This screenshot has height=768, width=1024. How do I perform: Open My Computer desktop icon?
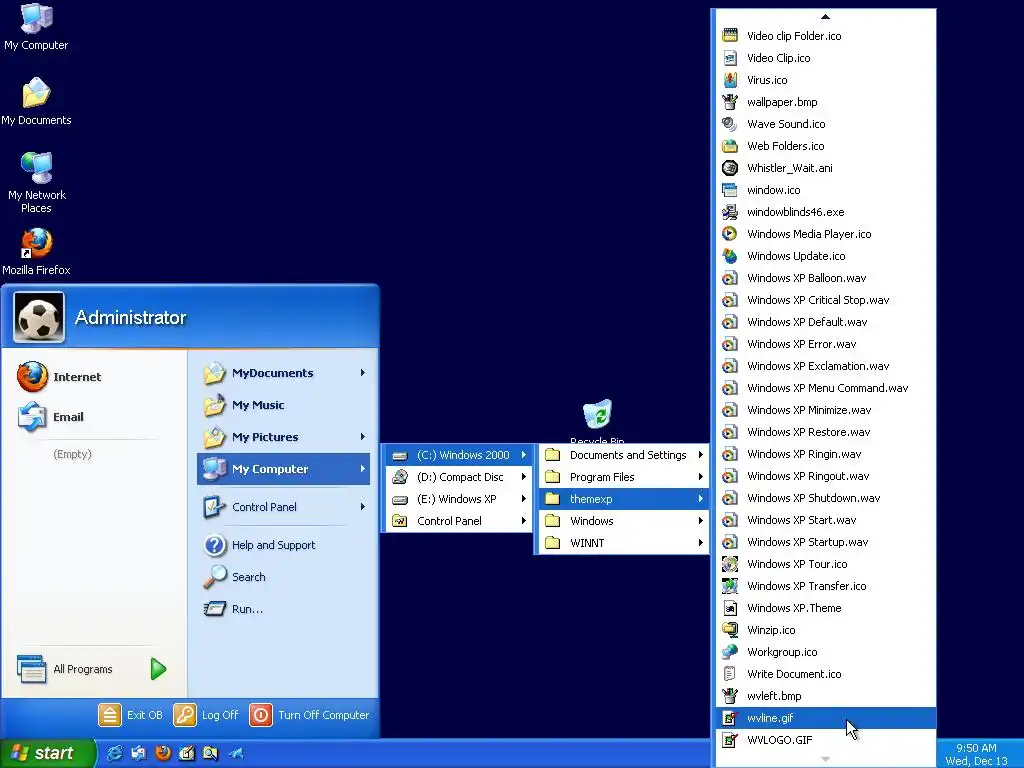click(x=36, y=27)
